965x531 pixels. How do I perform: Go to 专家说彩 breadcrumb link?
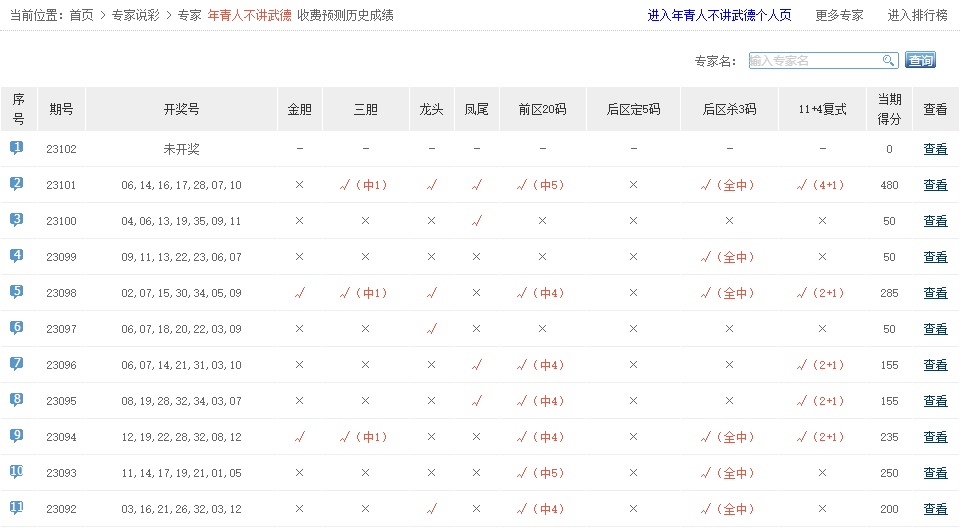point(135,16)
